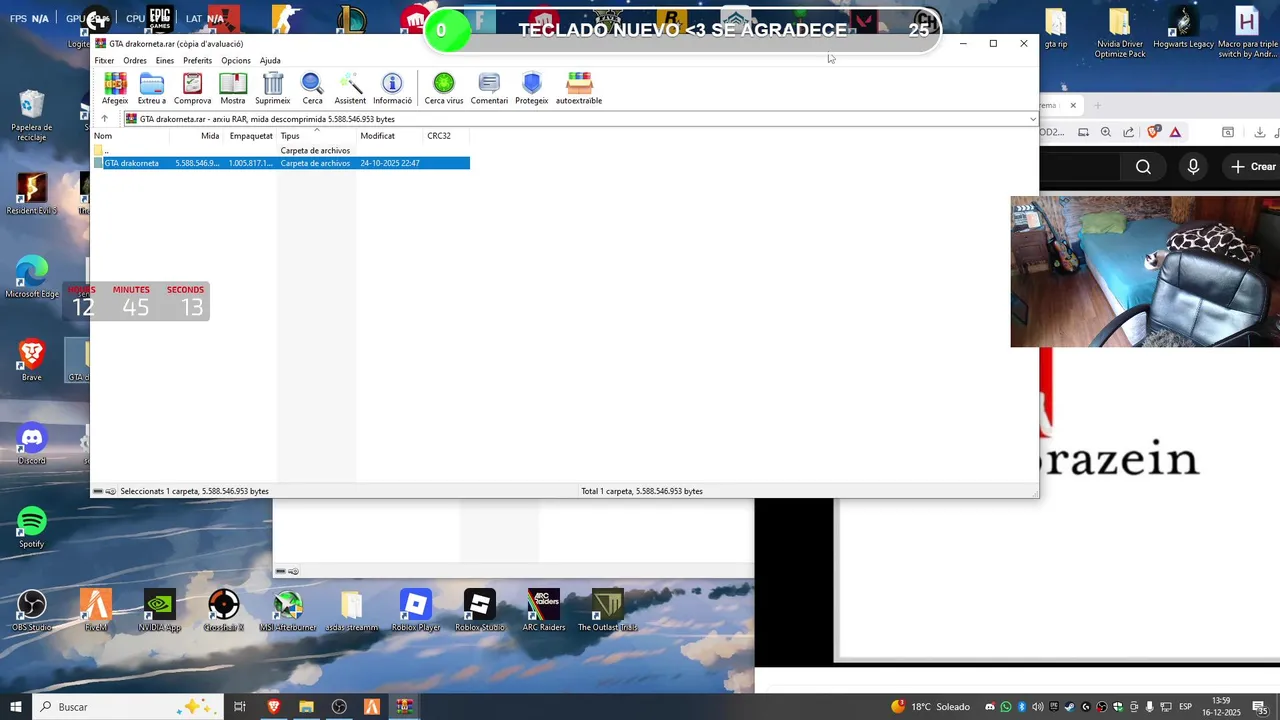Viewport: 1280px width, 720px height.
Task: Click the Microsoft Edge desktop icon
Action: [32, 277]
